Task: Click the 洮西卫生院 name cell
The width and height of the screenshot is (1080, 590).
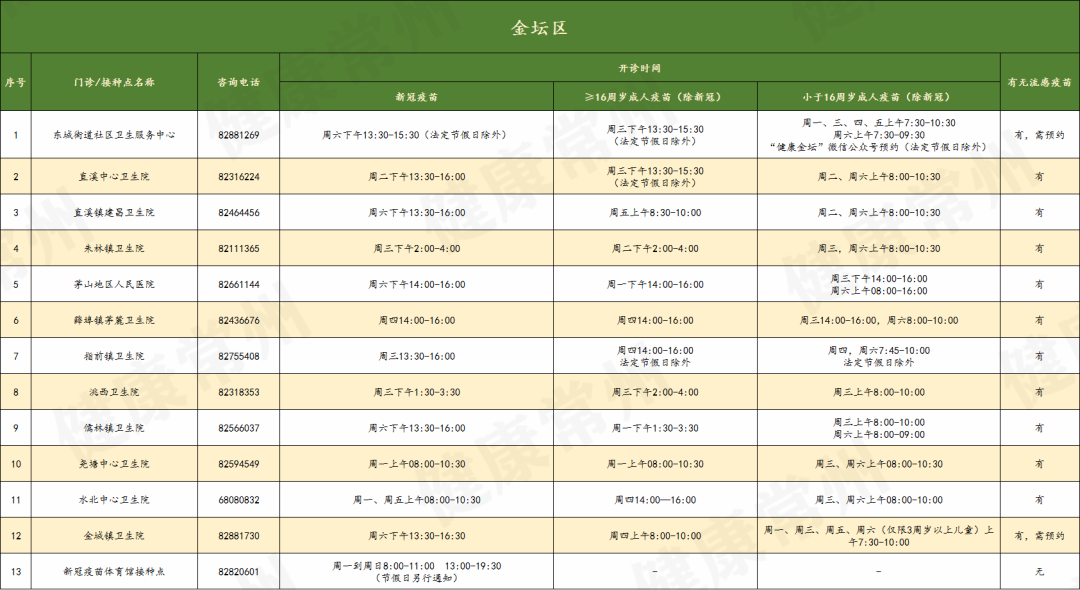Action: (114, 392)
